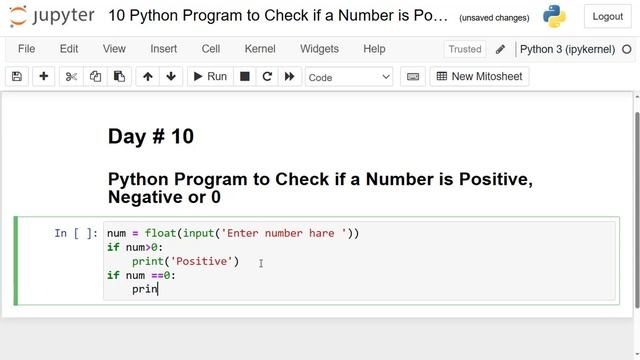Open the command palette keyboard icon
640x360 pixels.
point(413,76)
